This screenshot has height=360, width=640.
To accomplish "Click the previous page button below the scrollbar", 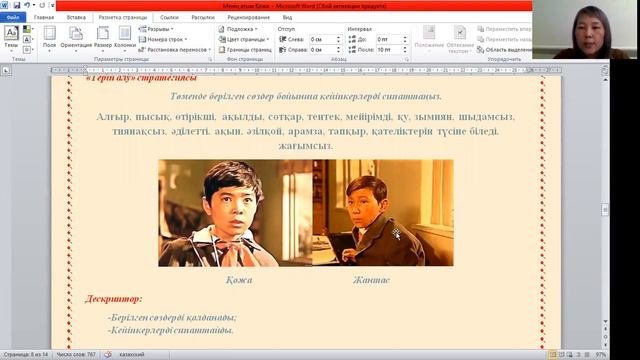I will point(605,328).
